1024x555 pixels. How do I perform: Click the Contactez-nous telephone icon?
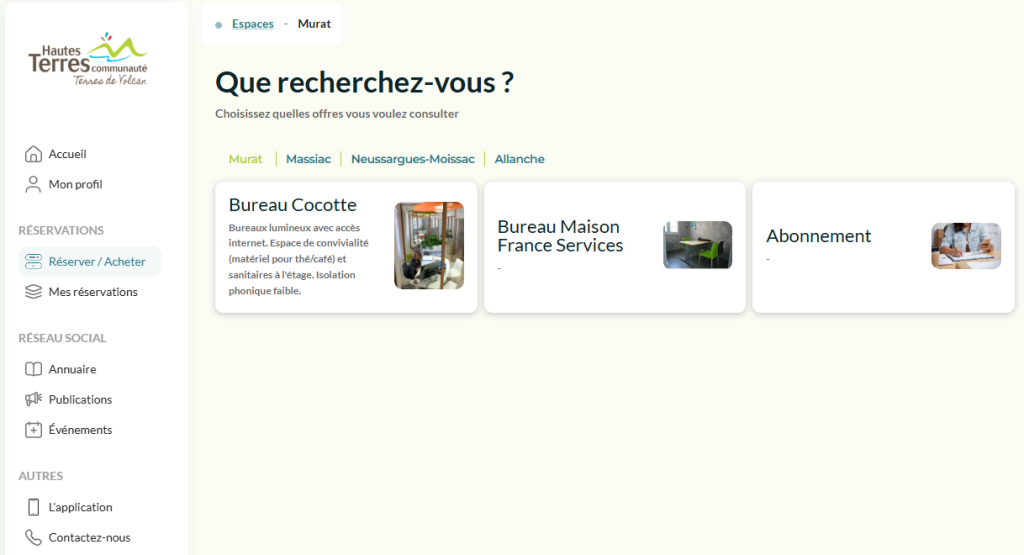tap(33, 537)
